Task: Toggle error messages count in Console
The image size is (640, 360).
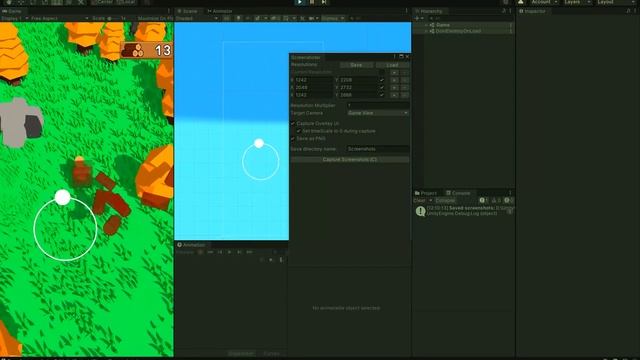Action: point(508,200)
